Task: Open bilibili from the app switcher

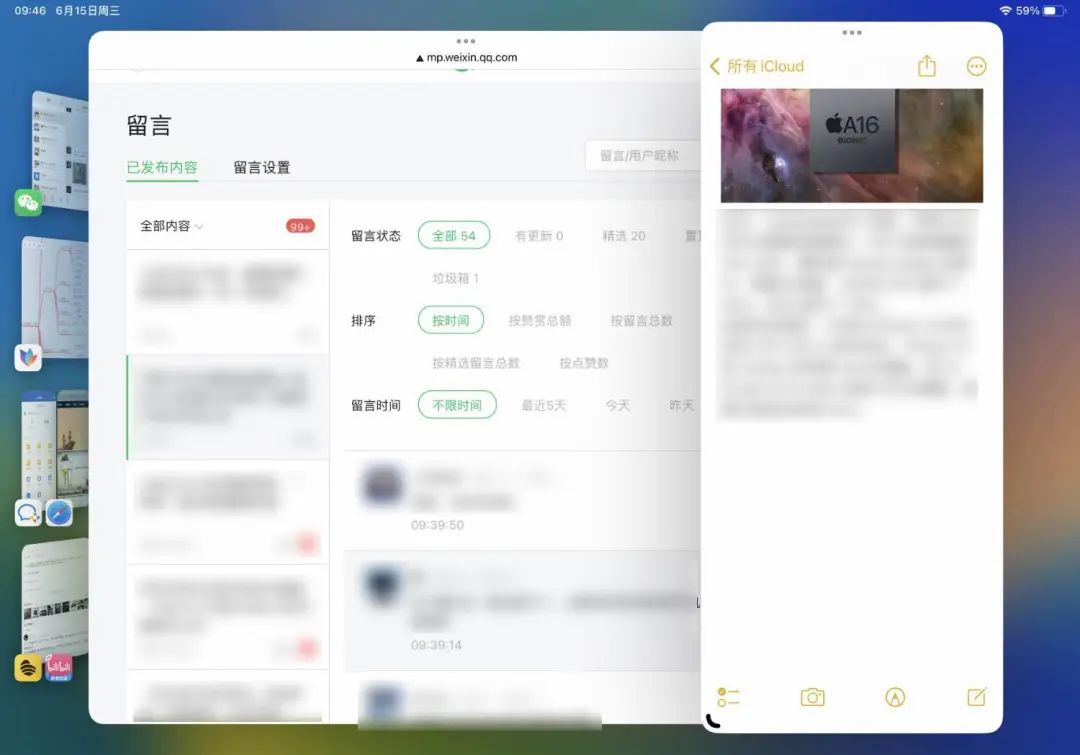Action: [x=60, y=666]
